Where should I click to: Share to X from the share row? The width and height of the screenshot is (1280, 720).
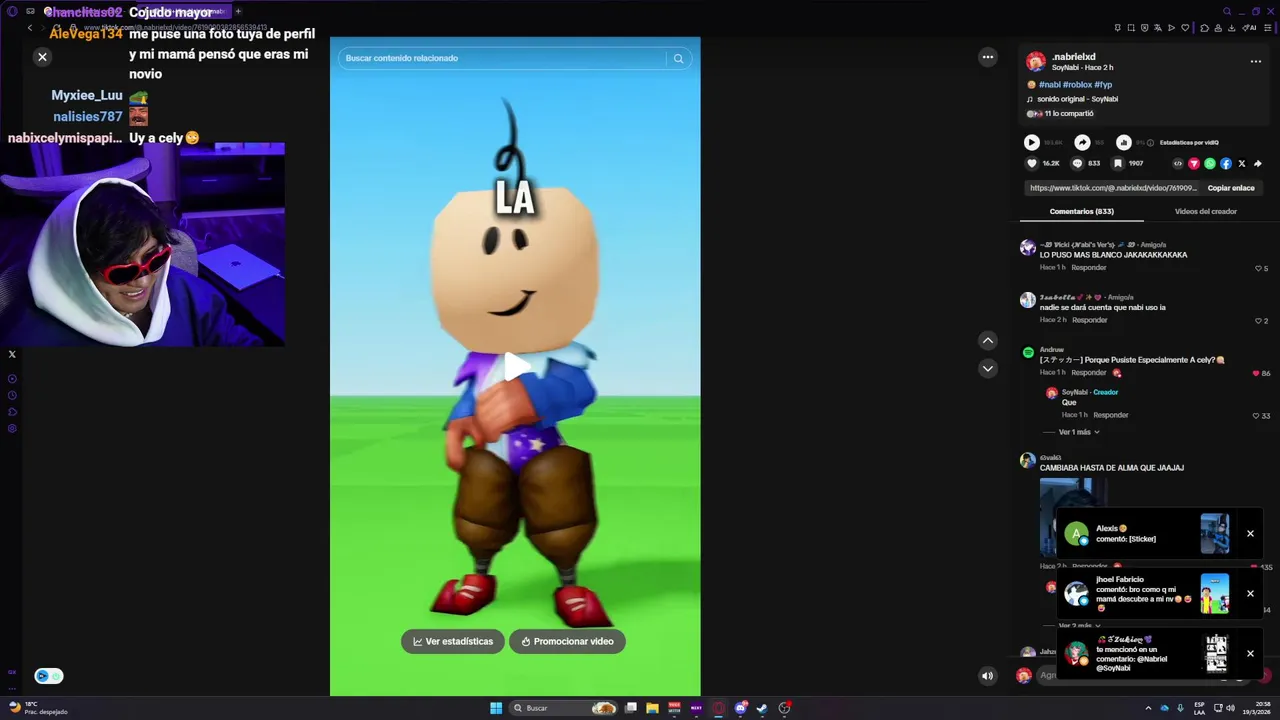pos(1242,164)
